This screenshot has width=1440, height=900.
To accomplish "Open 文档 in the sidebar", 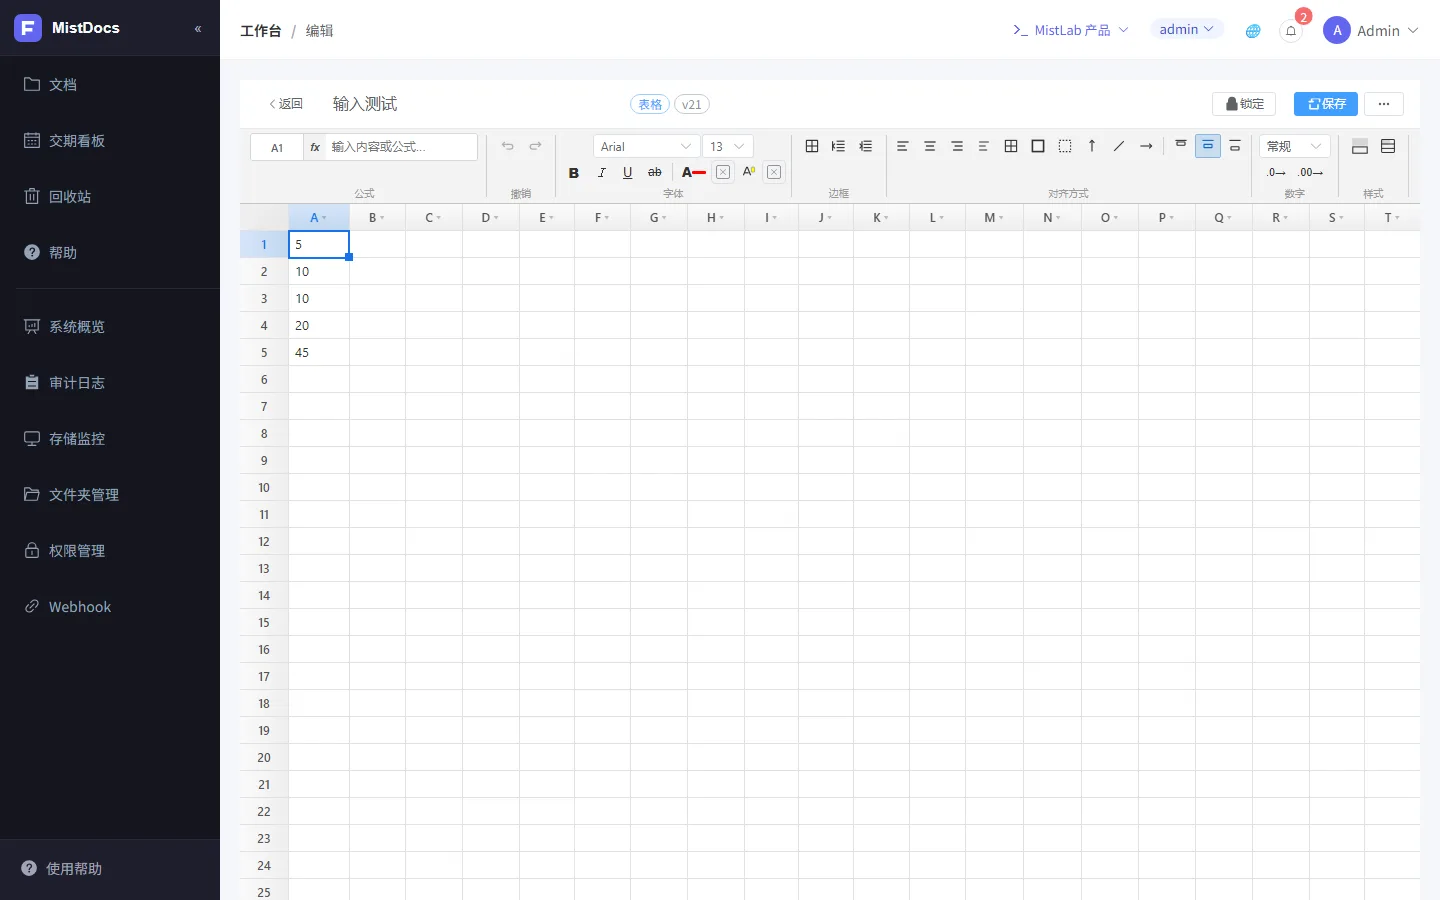I will pyautogui.click(x=110, y=85).
